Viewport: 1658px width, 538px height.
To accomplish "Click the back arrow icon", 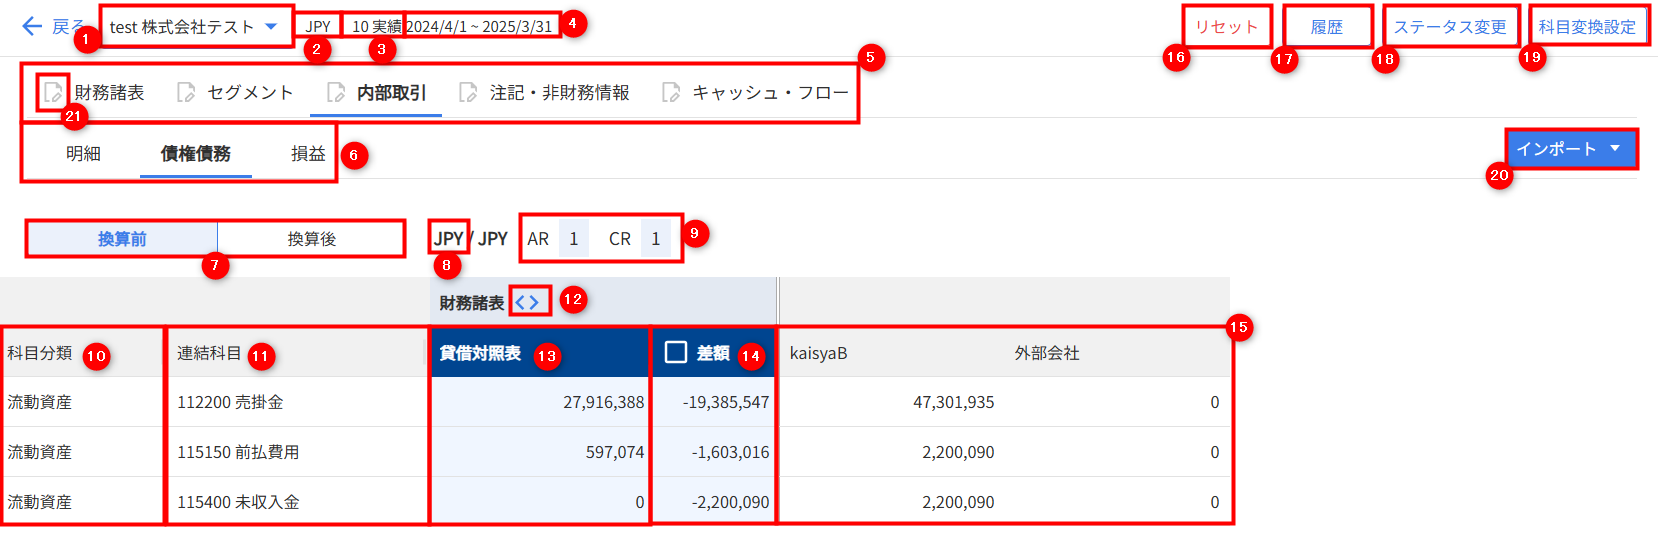I will point(32,27).
